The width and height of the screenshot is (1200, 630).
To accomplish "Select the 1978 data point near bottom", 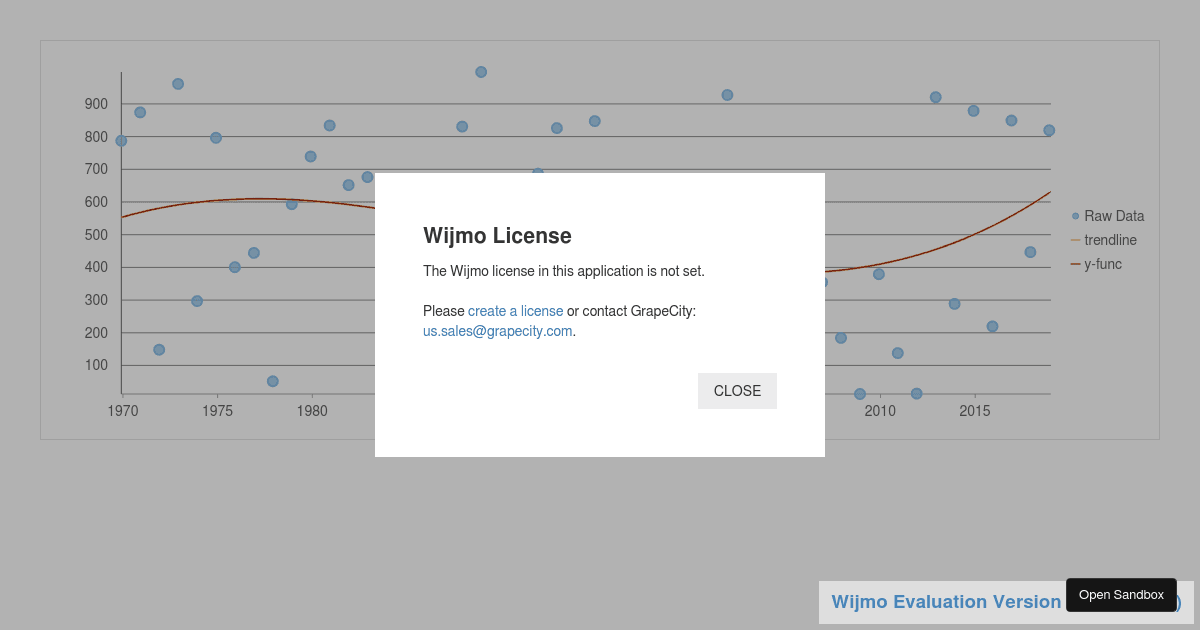I will [273, 381].
